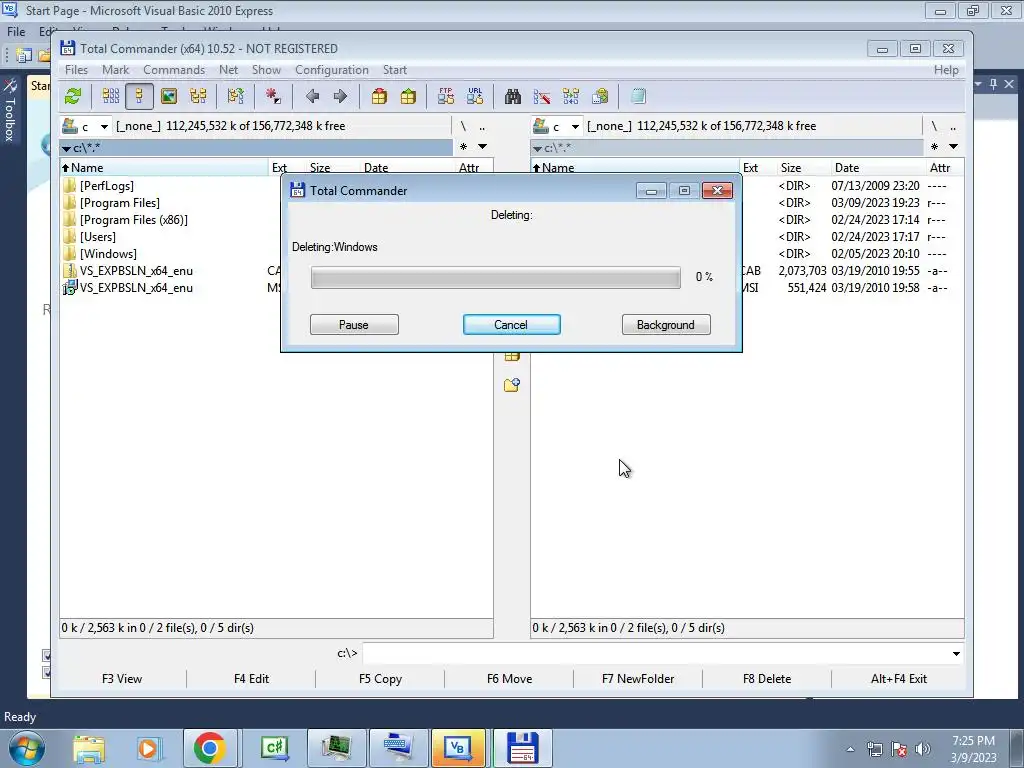
Task: Expand the right panel directory history arrow
Action: 953,147
